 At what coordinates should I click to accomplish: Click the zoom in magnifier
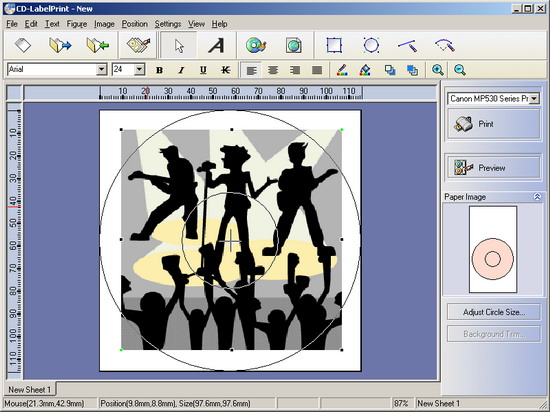coord(438,70)
